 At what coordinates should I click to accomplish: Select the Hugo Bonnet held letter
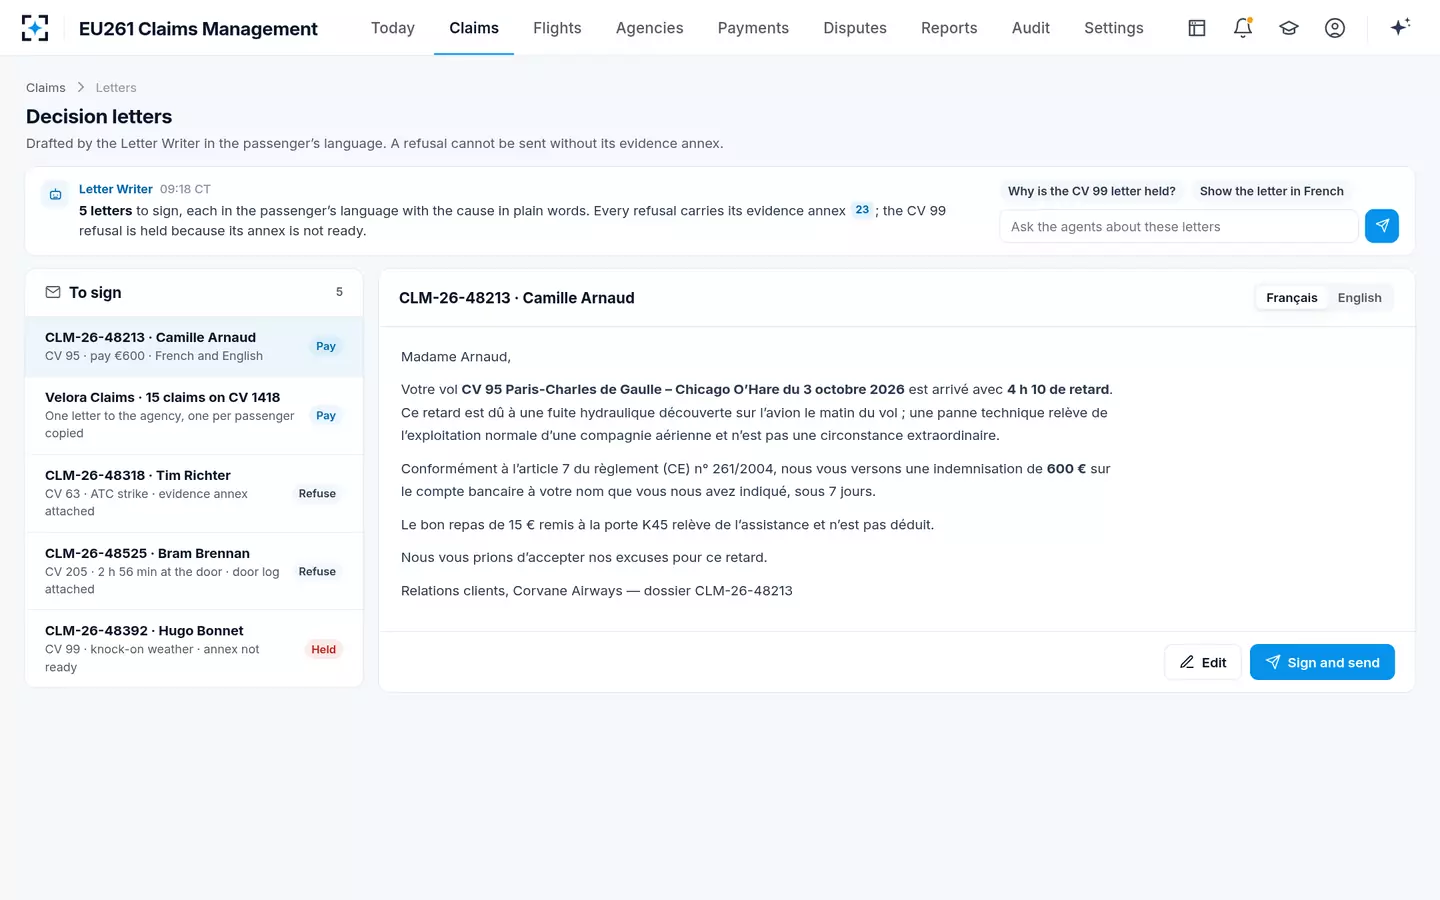(194, 648)
